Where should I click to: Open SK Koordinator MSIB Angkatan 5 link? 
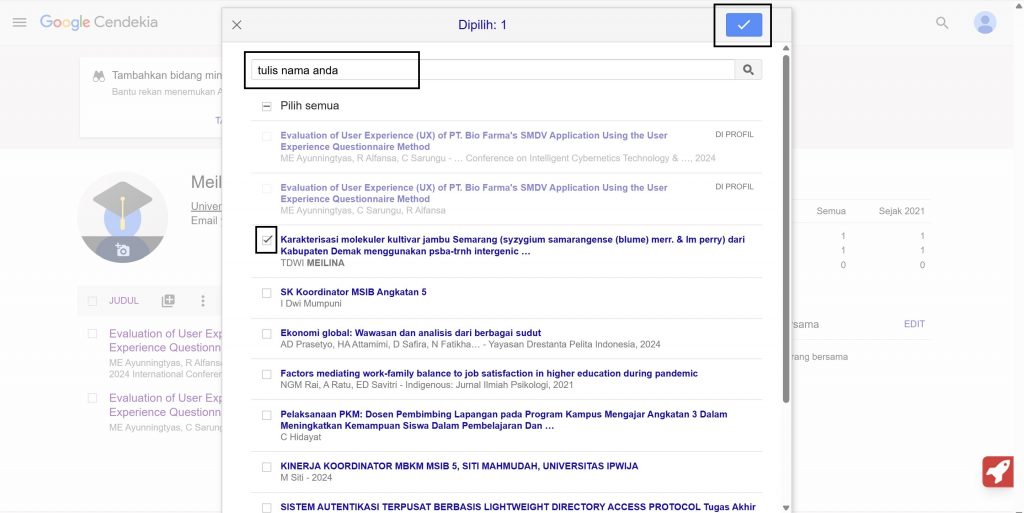coord(353,292)
